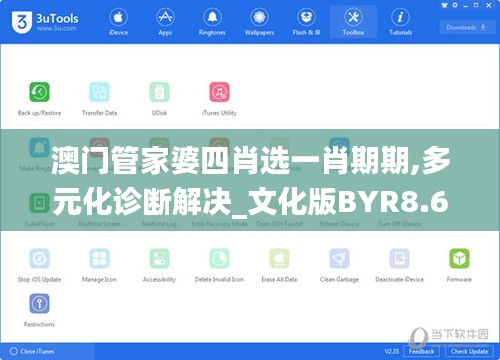Viewport: 500px width, 360px height.
Task: Launch Clean Garbage tool
Action: click(339, 265)
